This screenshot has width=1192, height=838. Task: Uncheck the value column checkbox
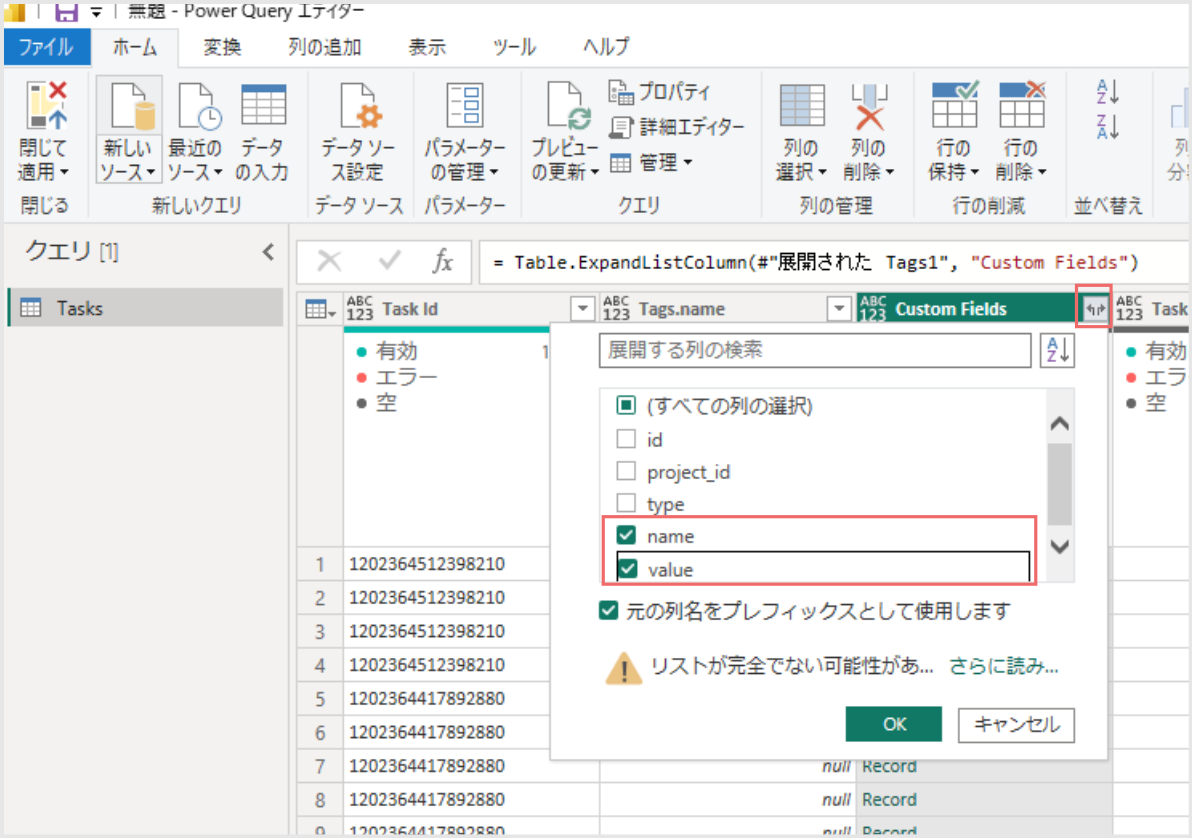click(627, 569)
